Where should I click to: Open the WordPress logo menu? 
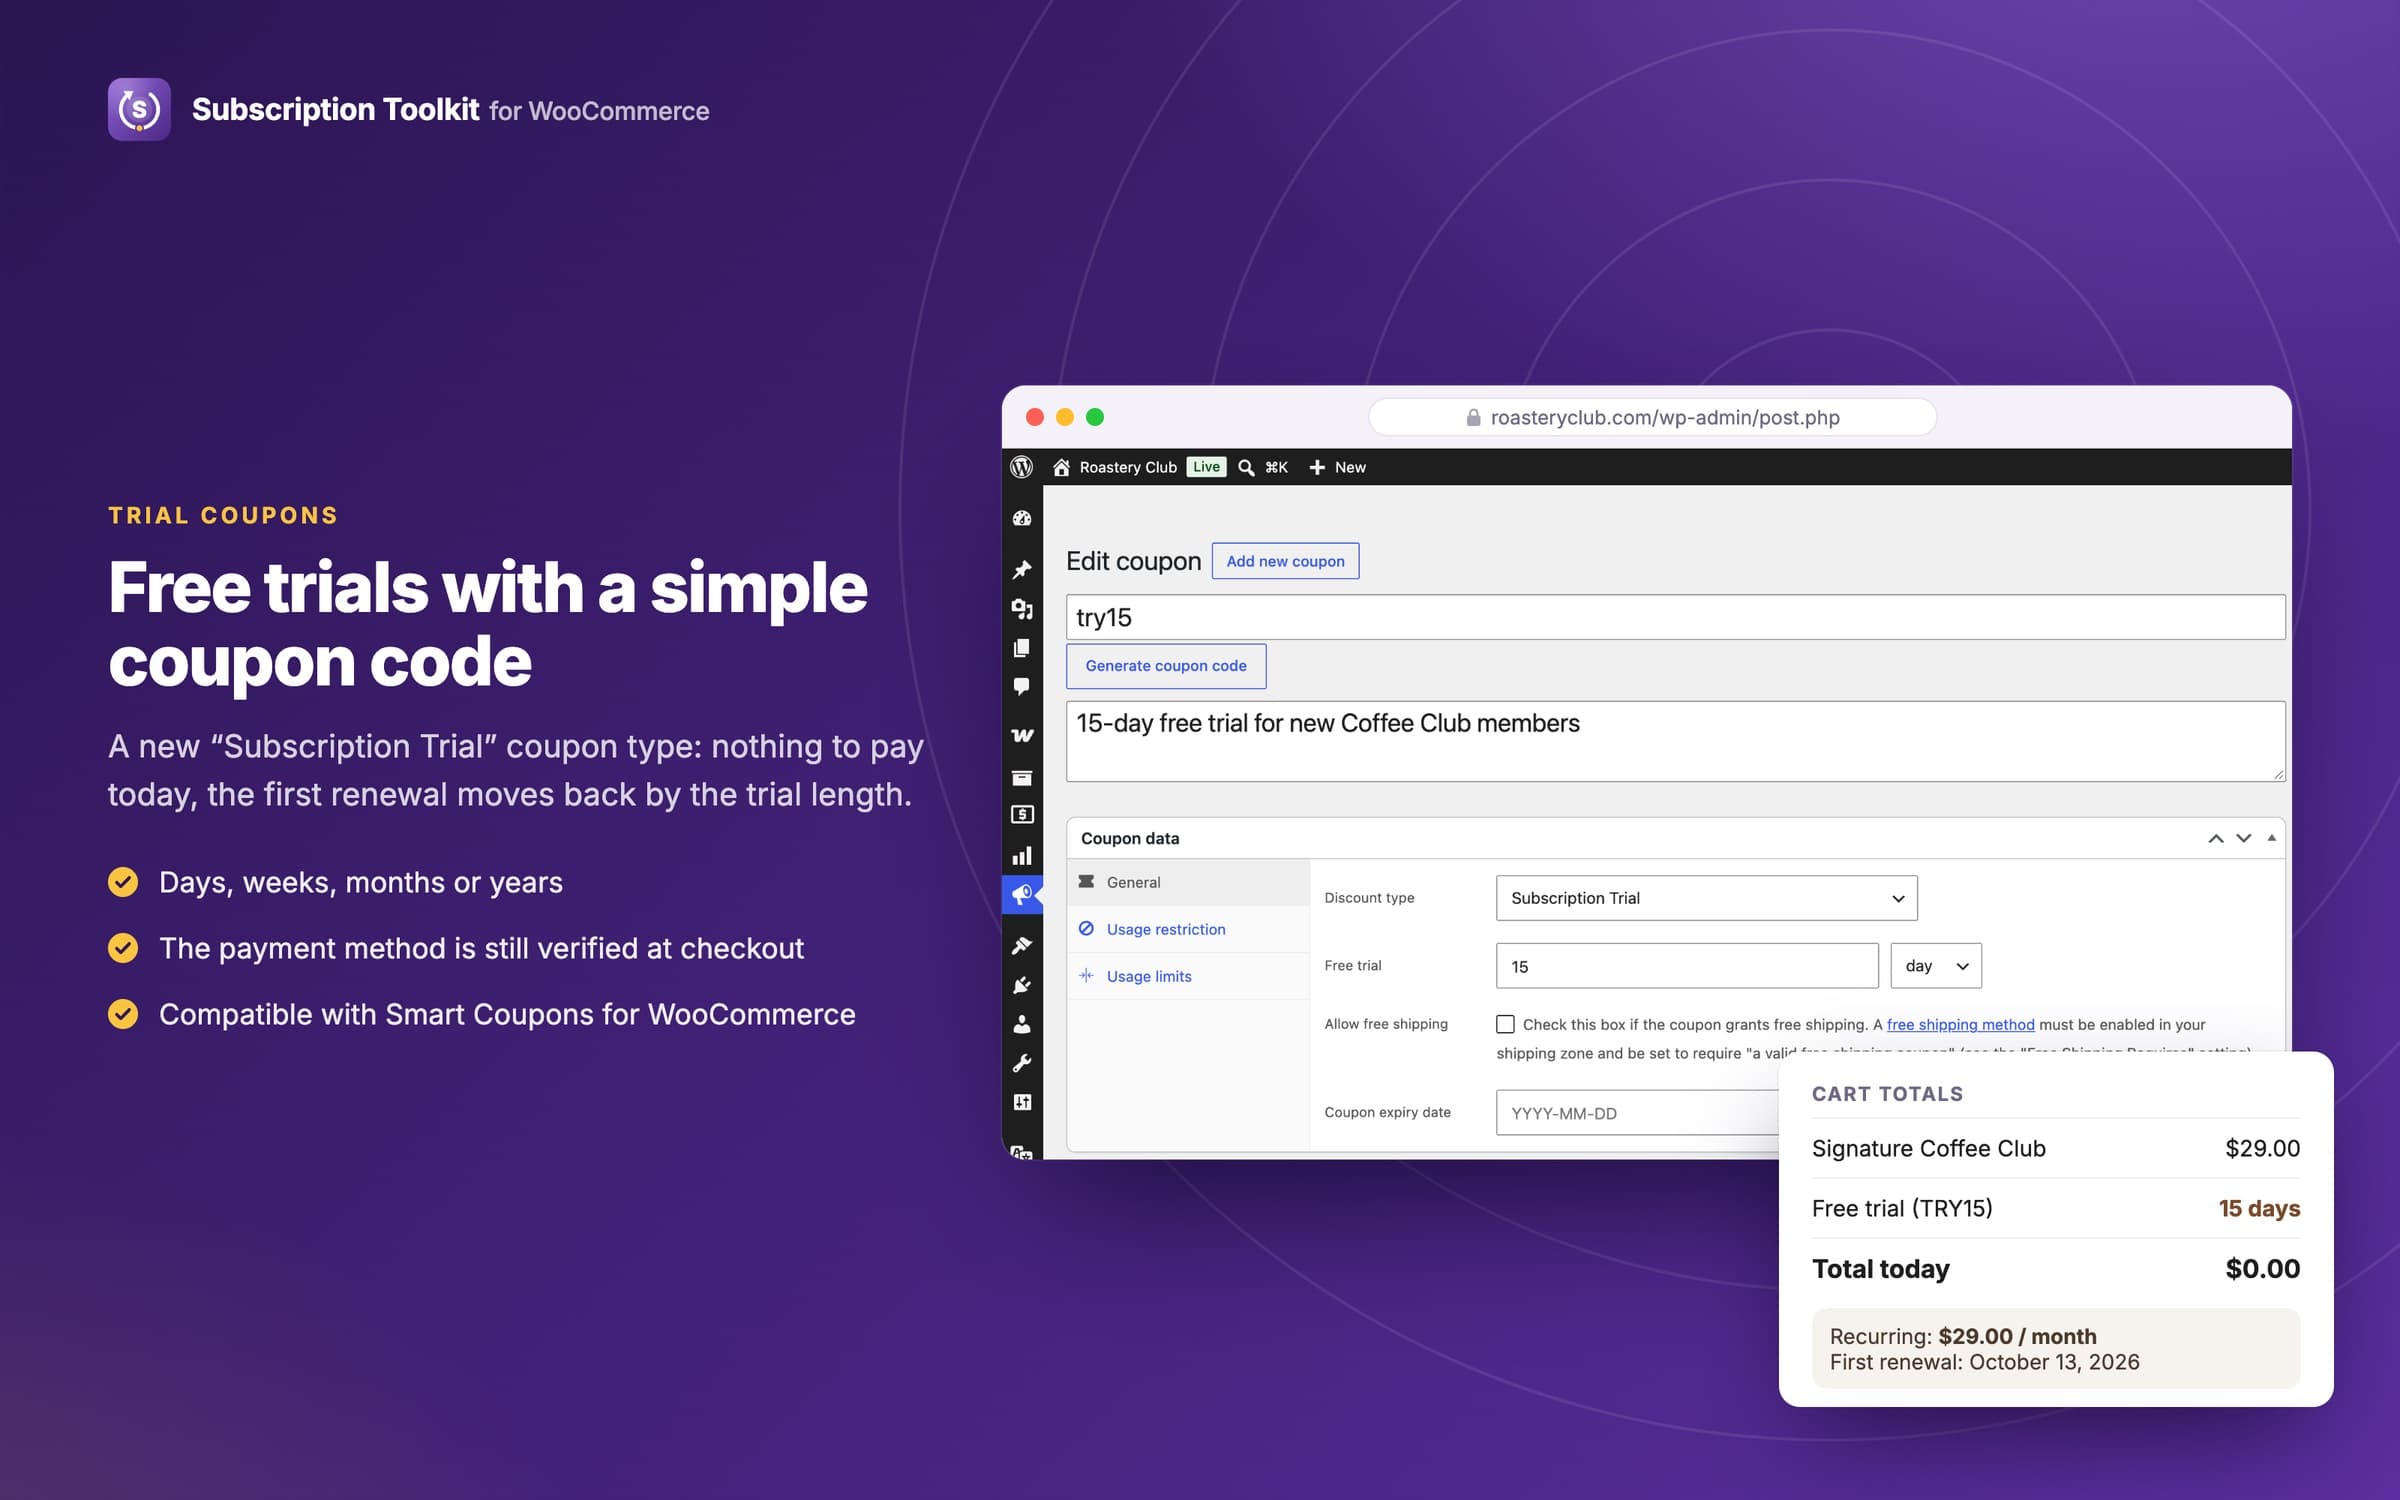(1021, 467)
